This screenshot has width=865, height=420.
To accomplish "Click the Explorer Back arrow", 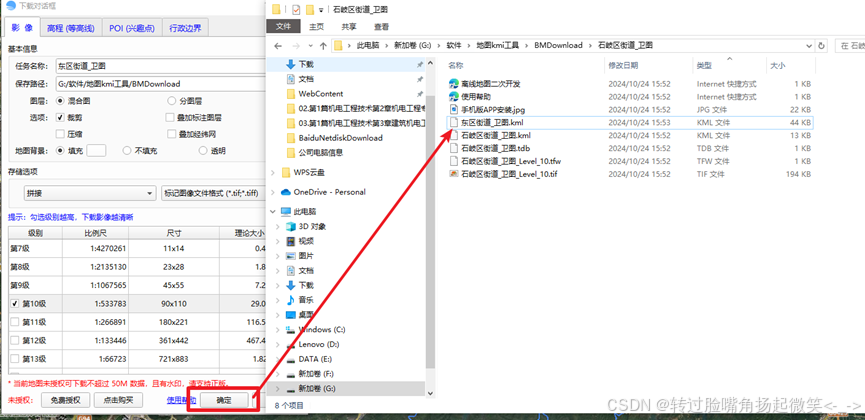I will click(278, 46).
